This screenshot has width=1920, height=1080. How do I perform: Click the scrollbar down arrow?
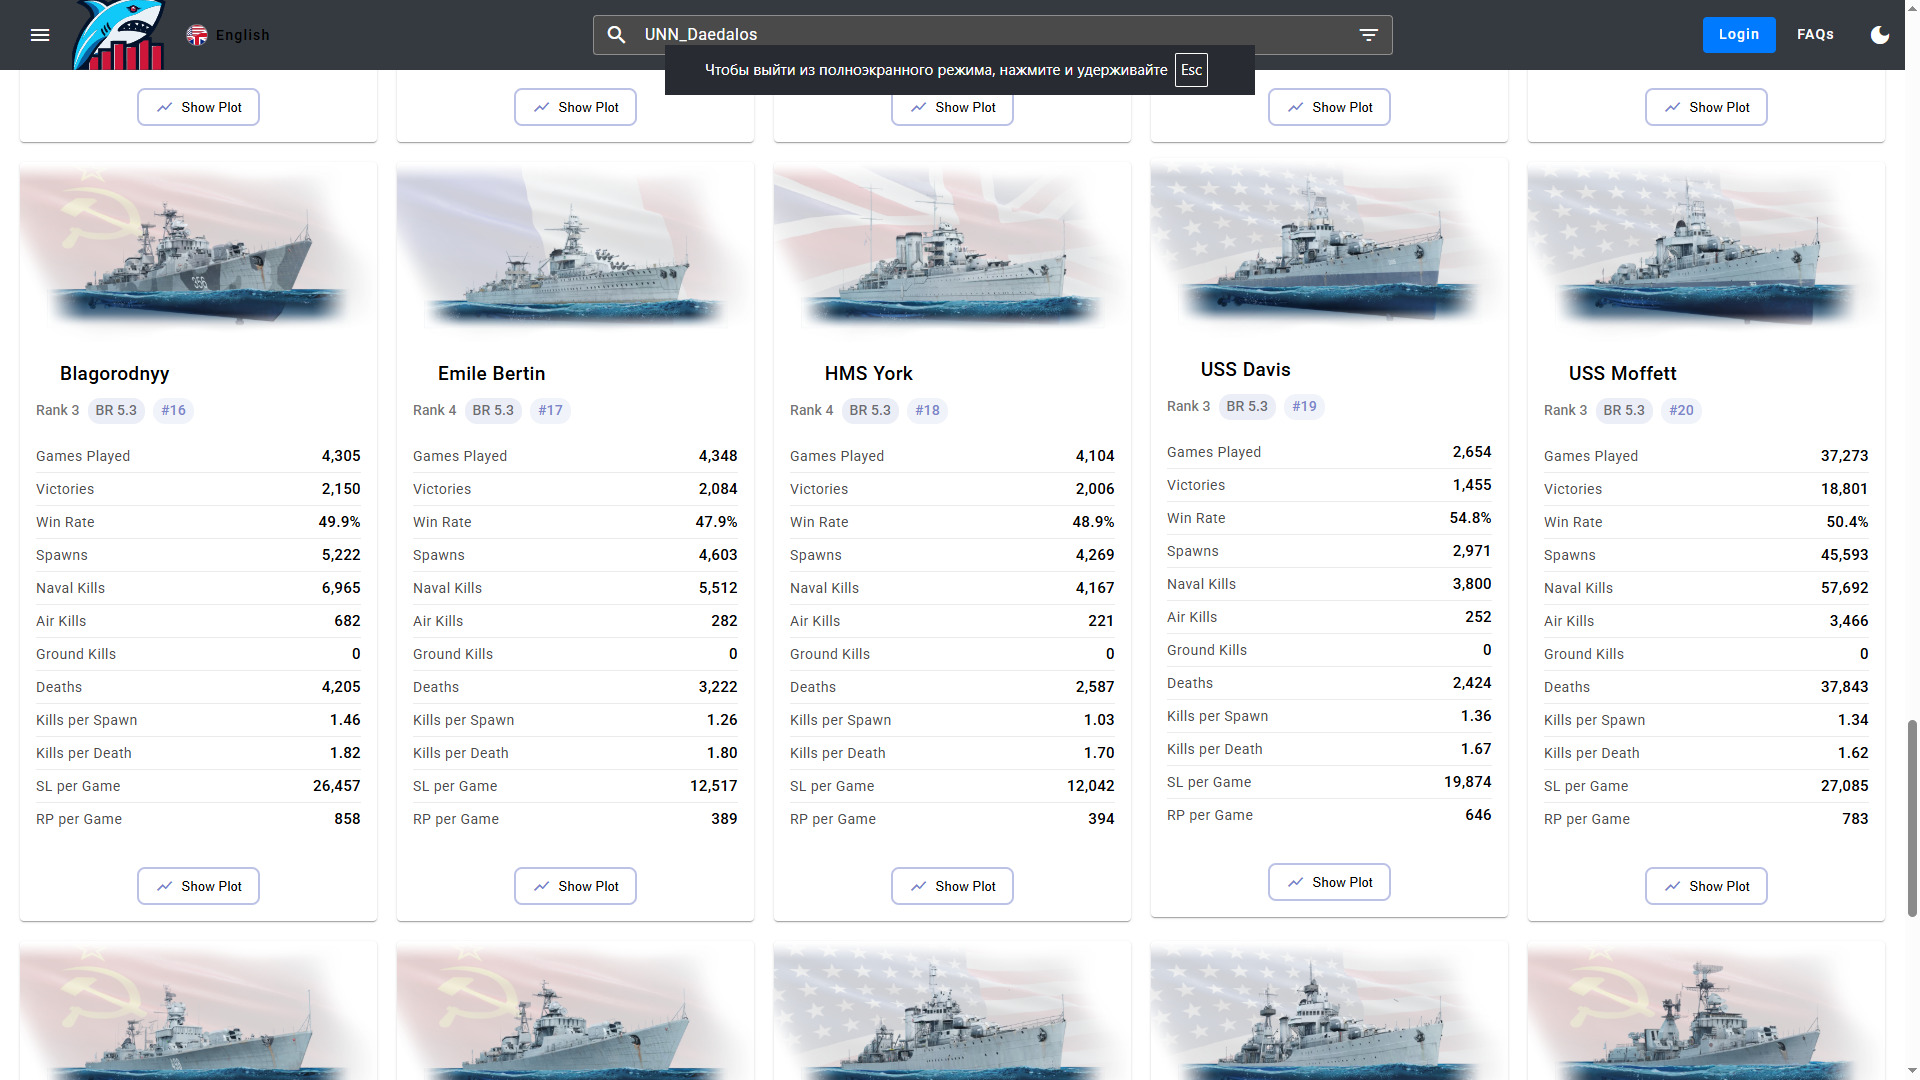pos(1912,1071)
